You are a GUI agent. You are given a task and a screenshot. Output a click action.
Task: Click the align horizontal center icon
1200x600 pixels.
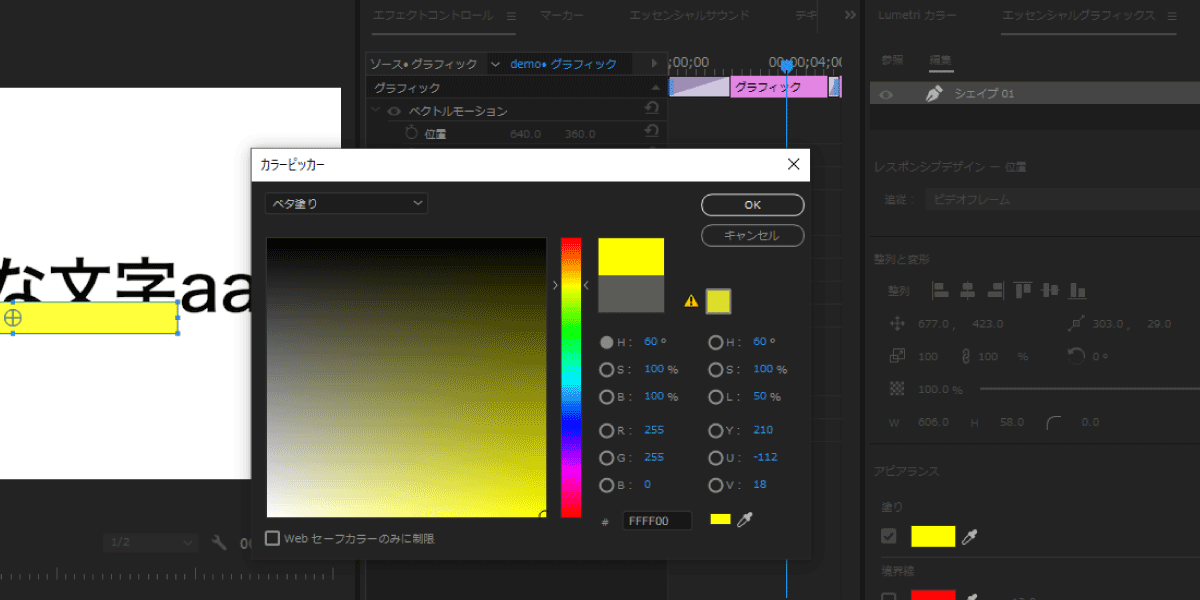click(967, 291)
